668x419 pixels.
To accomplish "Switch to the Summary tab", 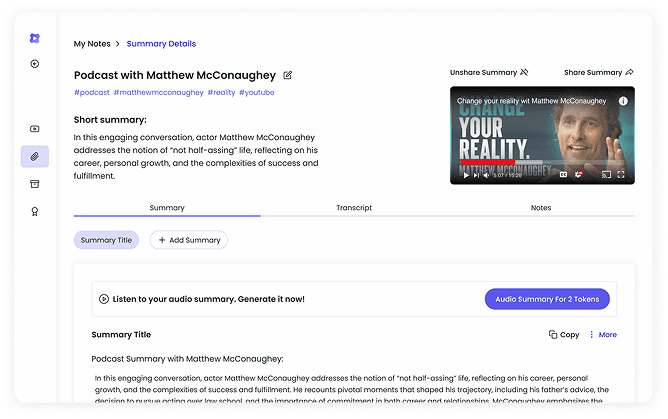I will tap(167, 208).
